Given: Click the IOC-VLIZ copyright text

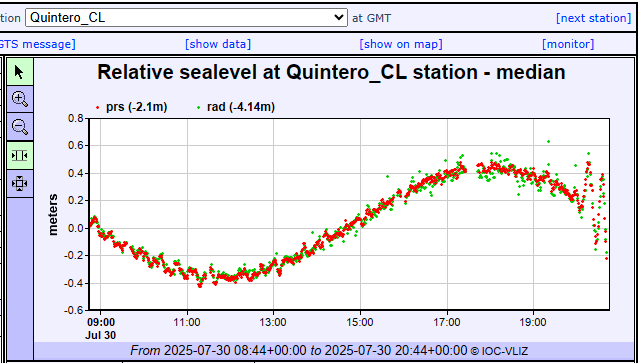Looking at the screenshot, I should coord(499,350).
